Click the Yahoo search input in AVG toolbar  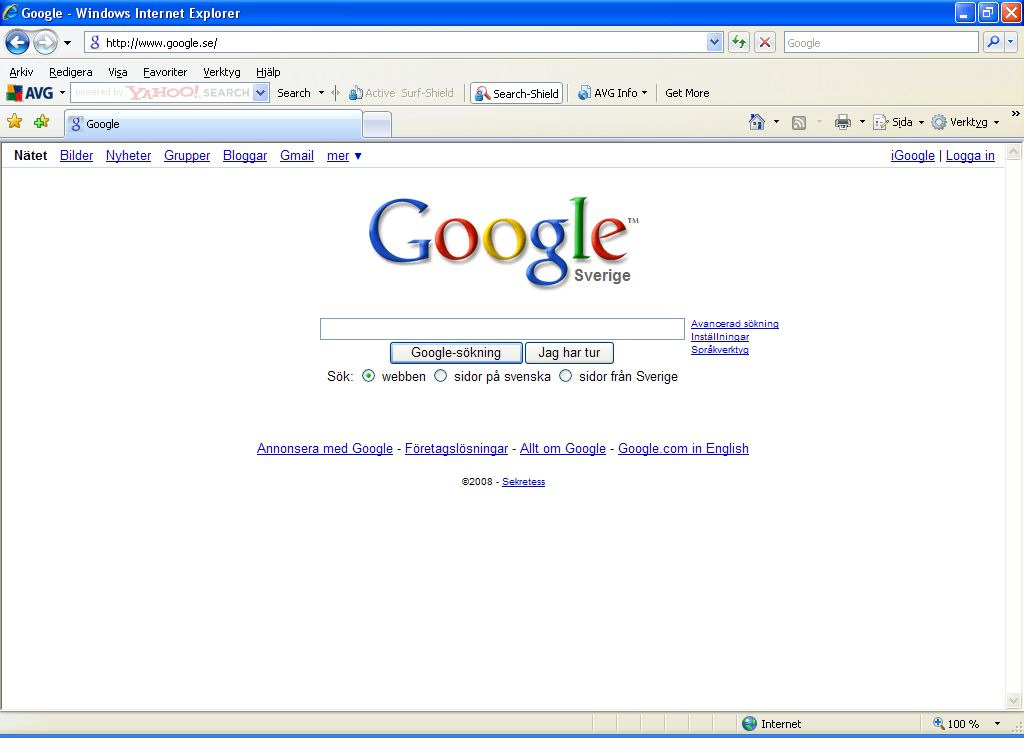pos(162,92)
